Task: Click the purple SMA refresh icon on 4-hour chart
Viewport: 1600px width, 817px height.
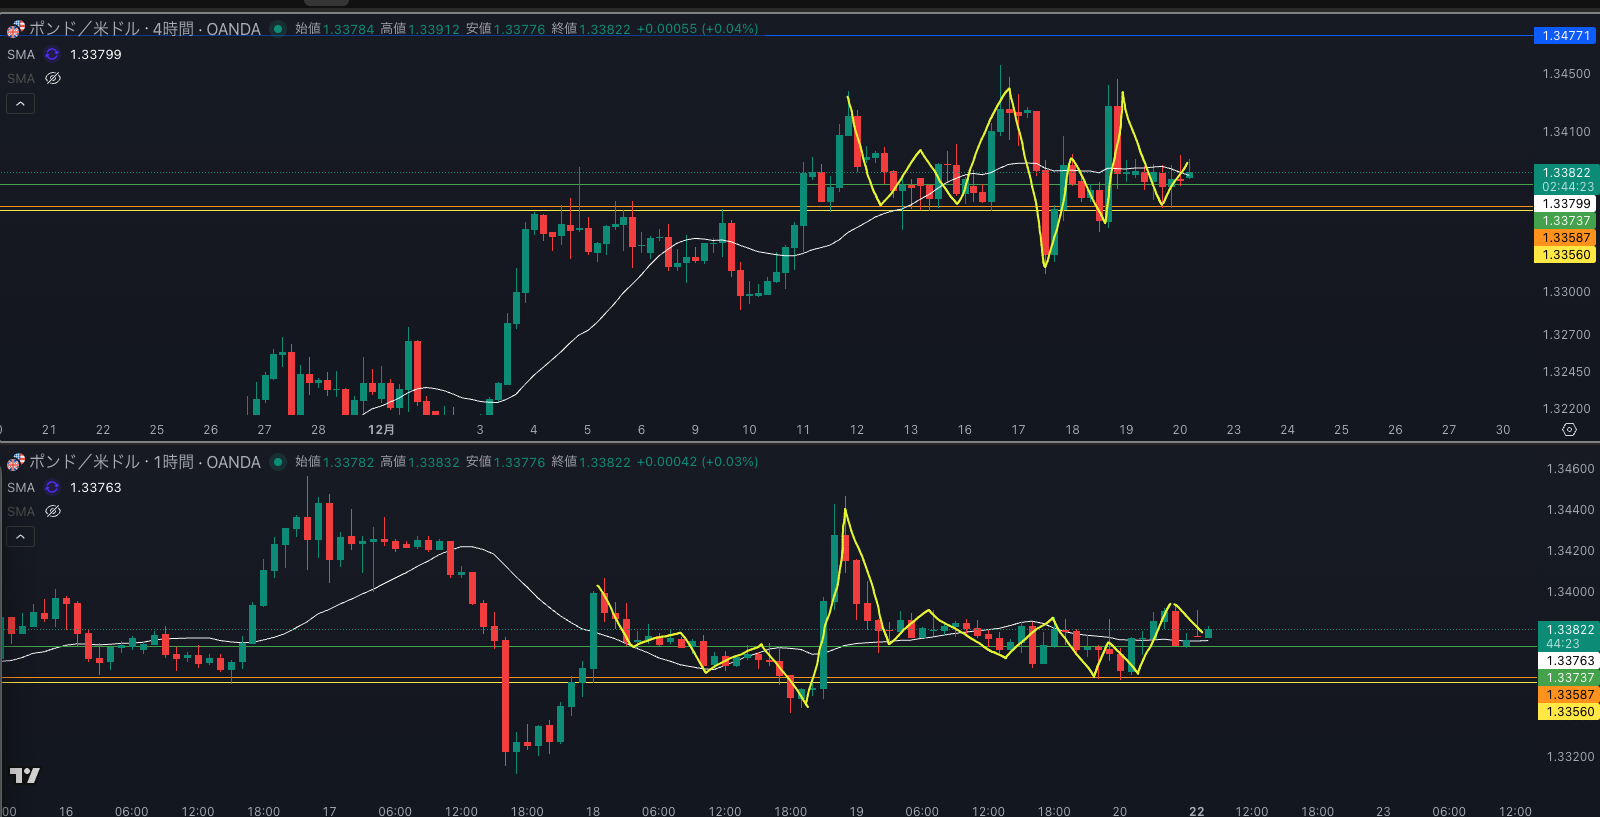Action: (52, 54)
